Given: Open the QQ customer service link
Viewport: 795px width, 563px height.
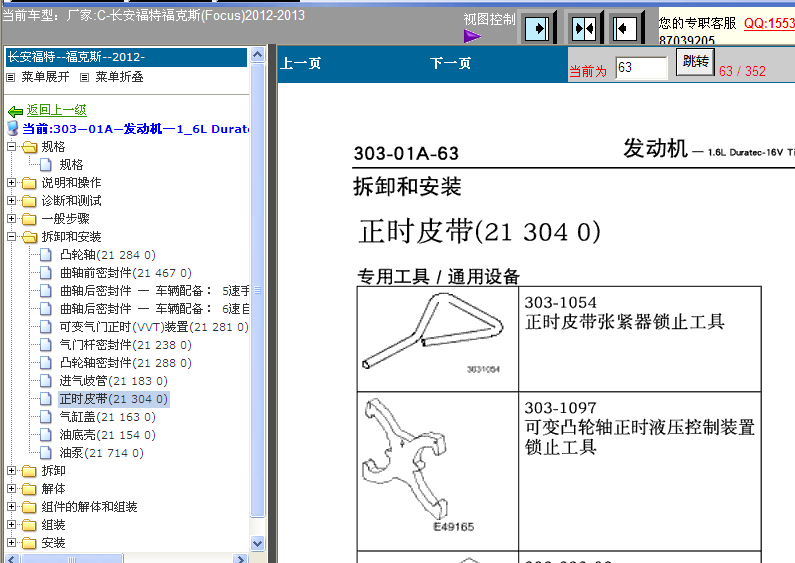Looking at the screenshot, I should 769,23.
